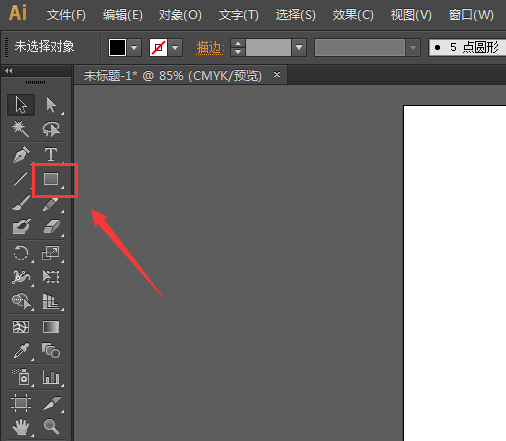This screenshot has height=441, width=506.
Task: Select the Selection tool (black arrow)
Action: (x=21, y=105)
